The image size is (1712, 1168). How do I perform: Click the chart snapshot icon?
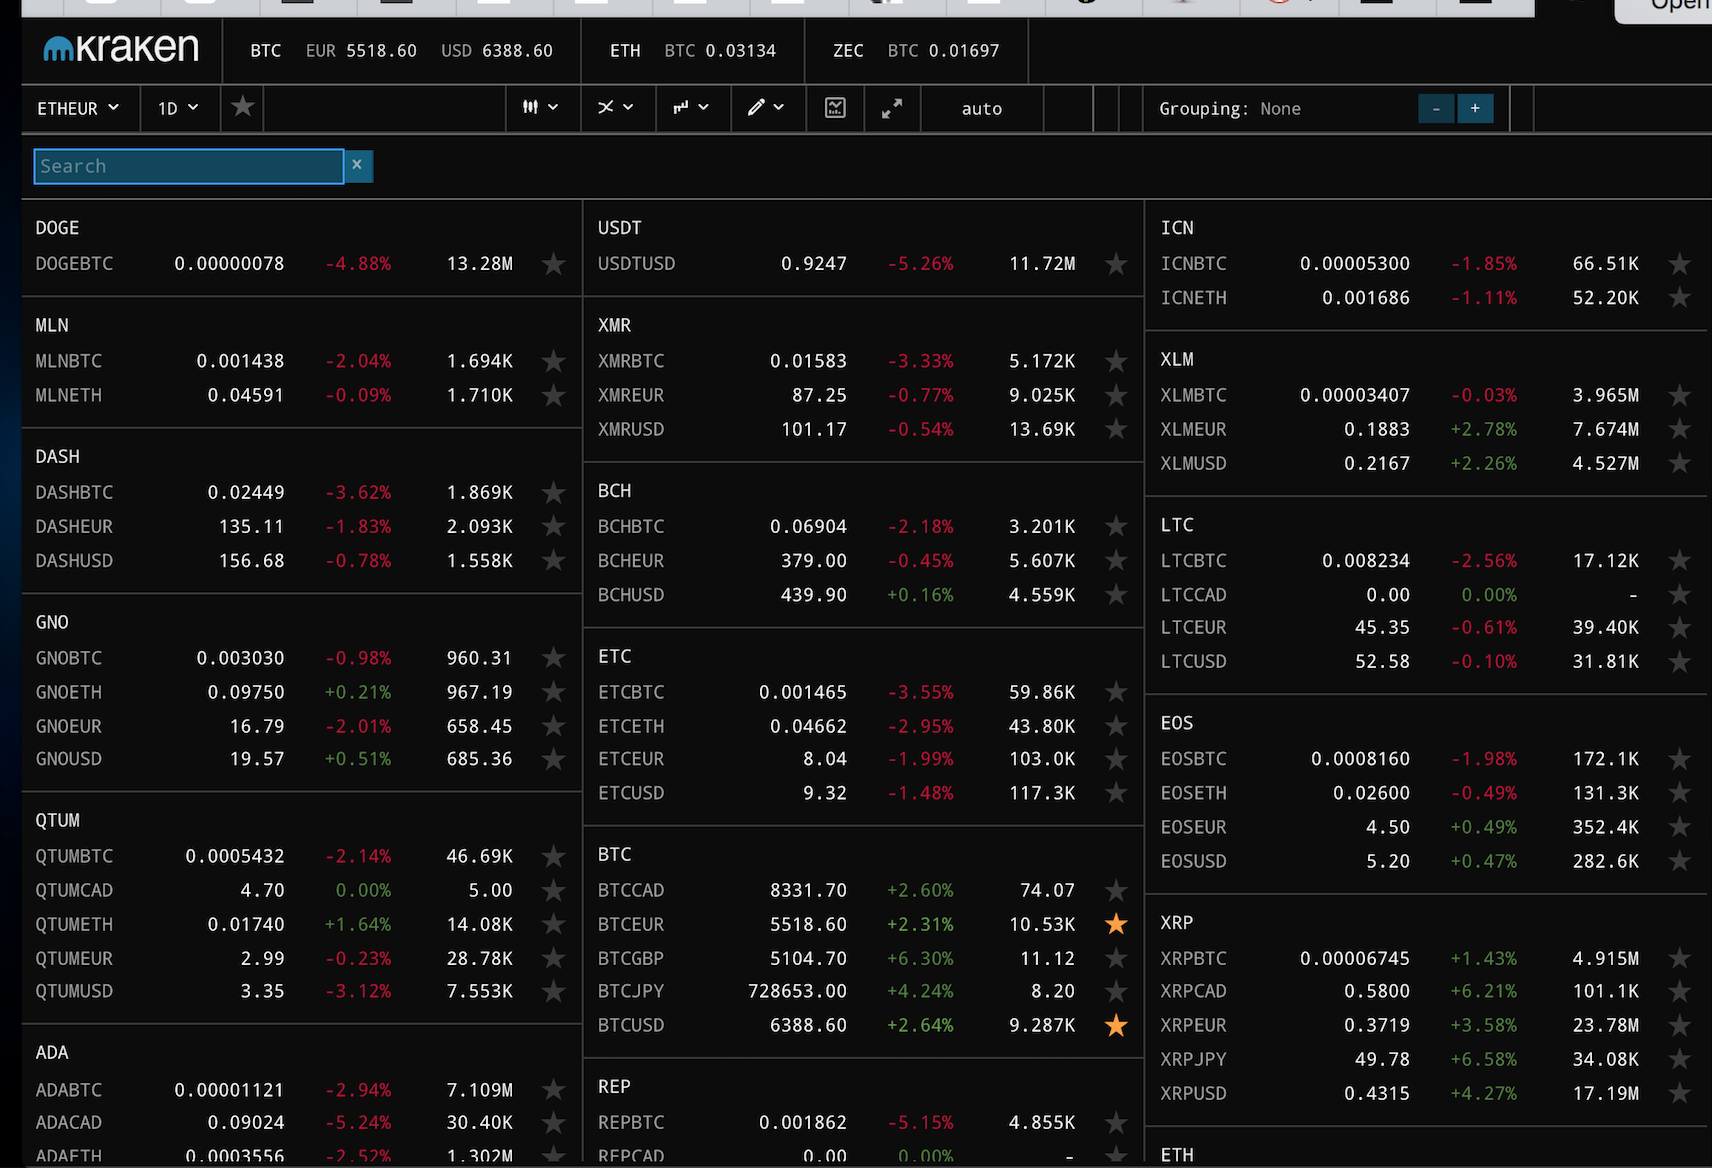[x=836, y=108]
